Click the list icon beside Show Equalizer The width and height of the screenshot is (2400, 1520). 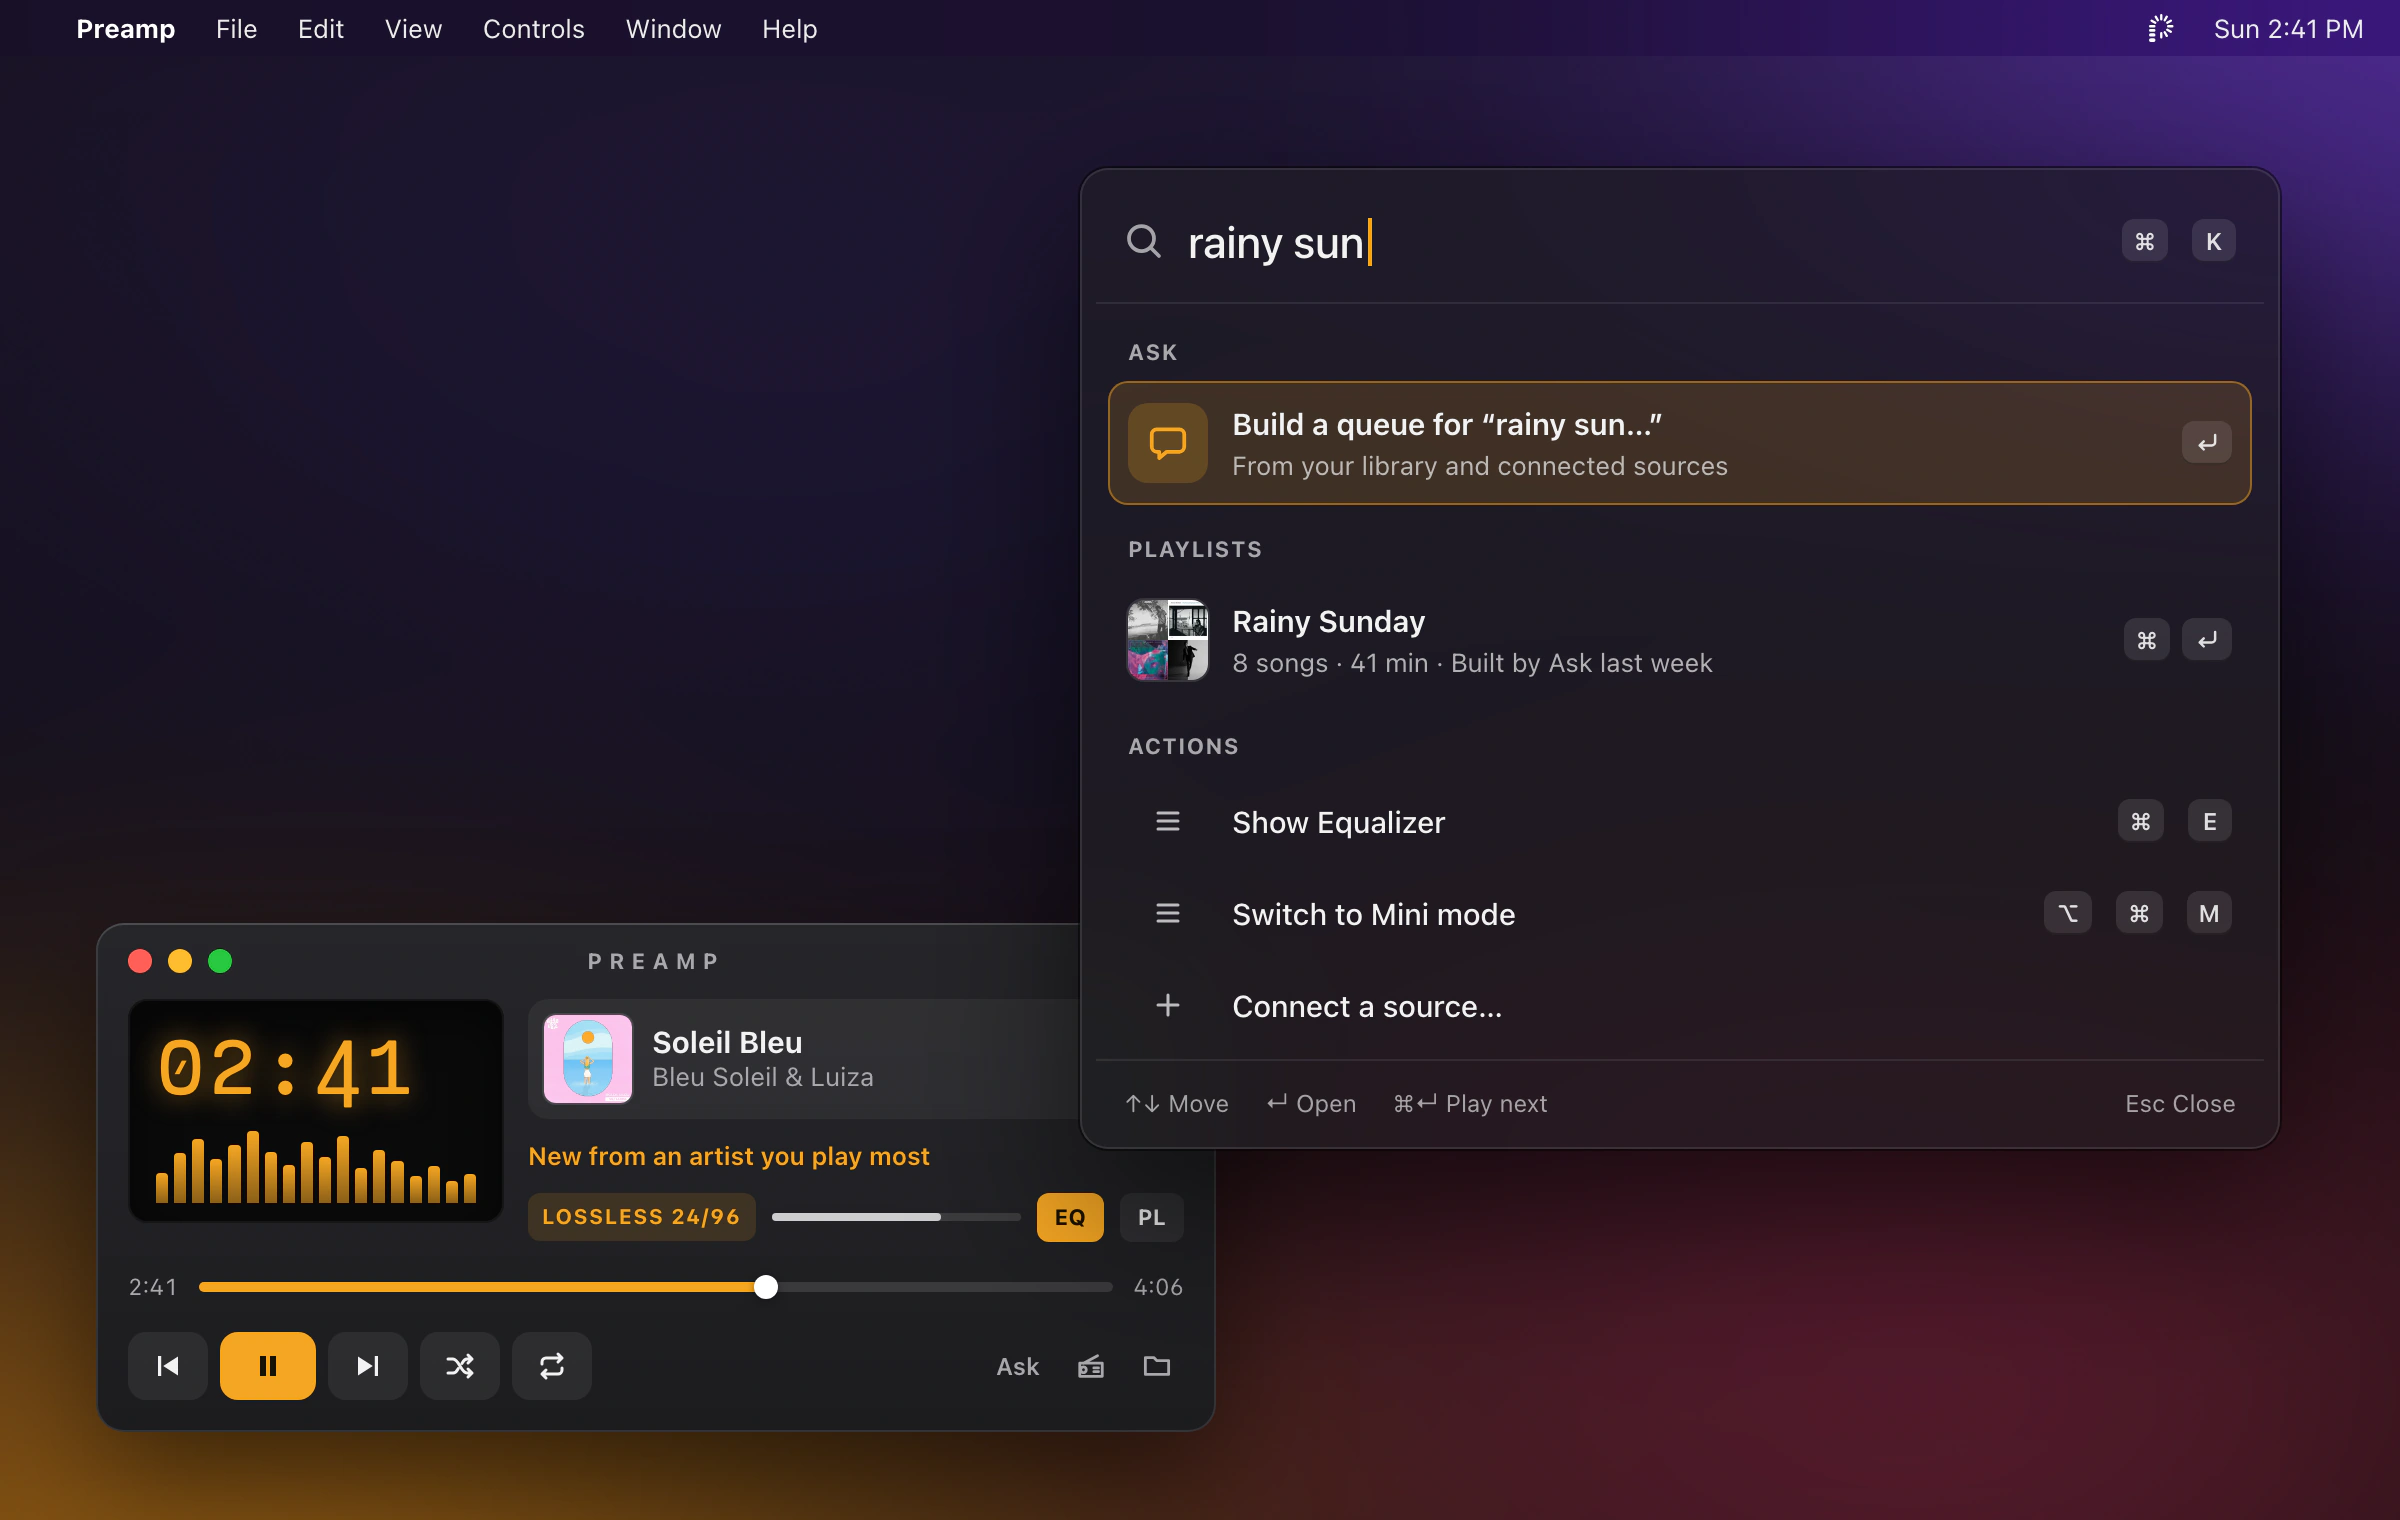(1168, 822)
